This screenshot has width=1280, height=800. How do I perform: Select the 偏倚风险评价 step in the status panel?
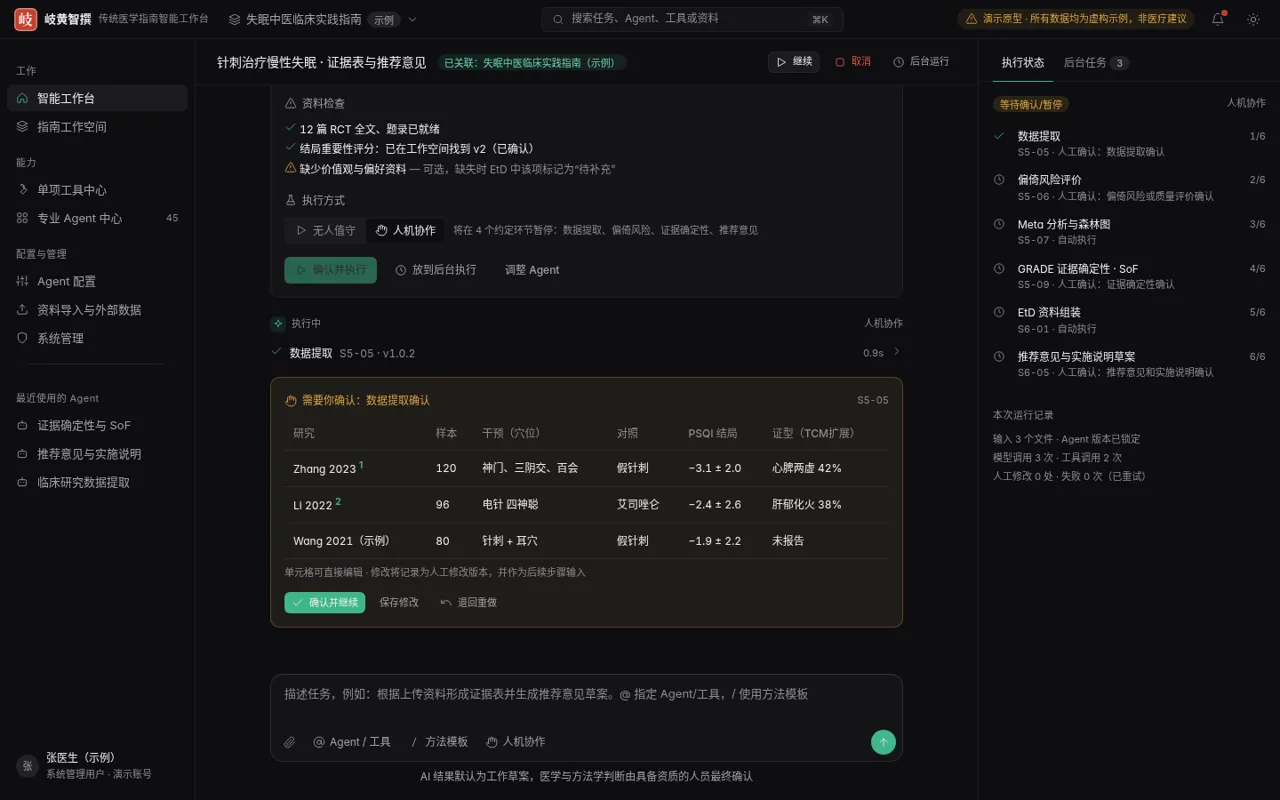tap(1129, 187)
